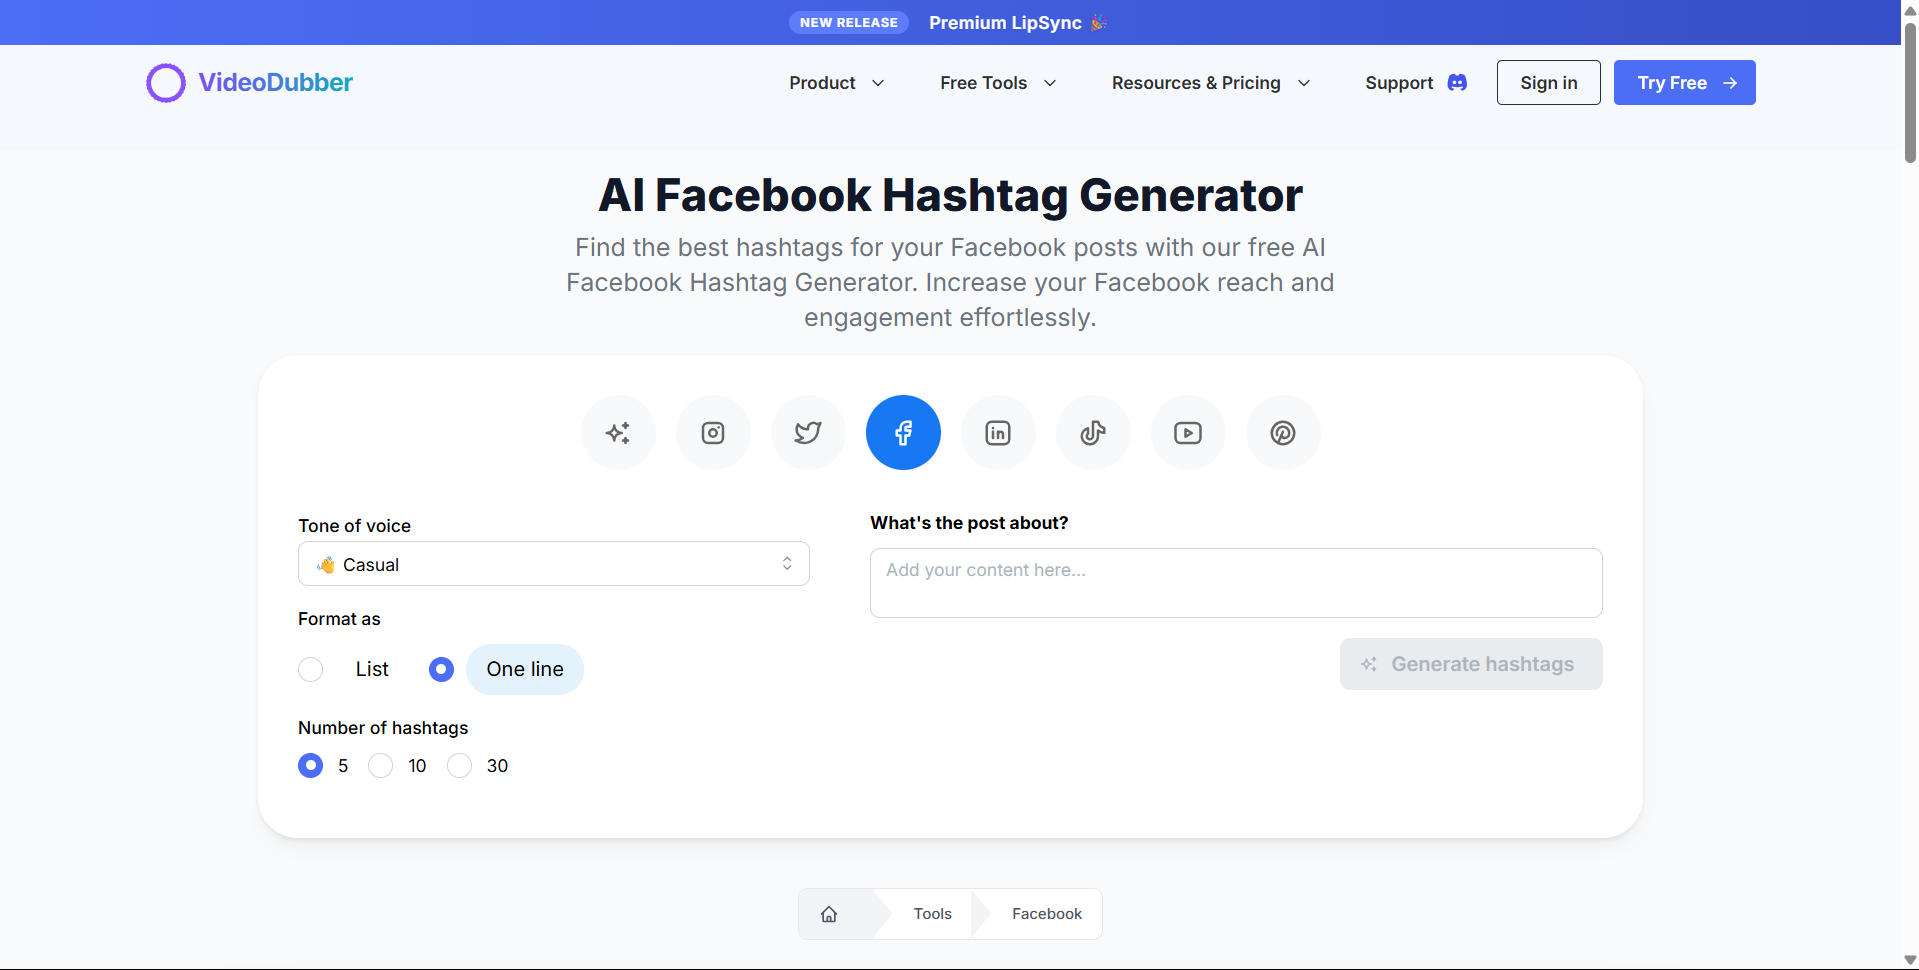Open the Tools breadcrumb
The width and height of the screenshot is (1919, 970).
point(932,914)
